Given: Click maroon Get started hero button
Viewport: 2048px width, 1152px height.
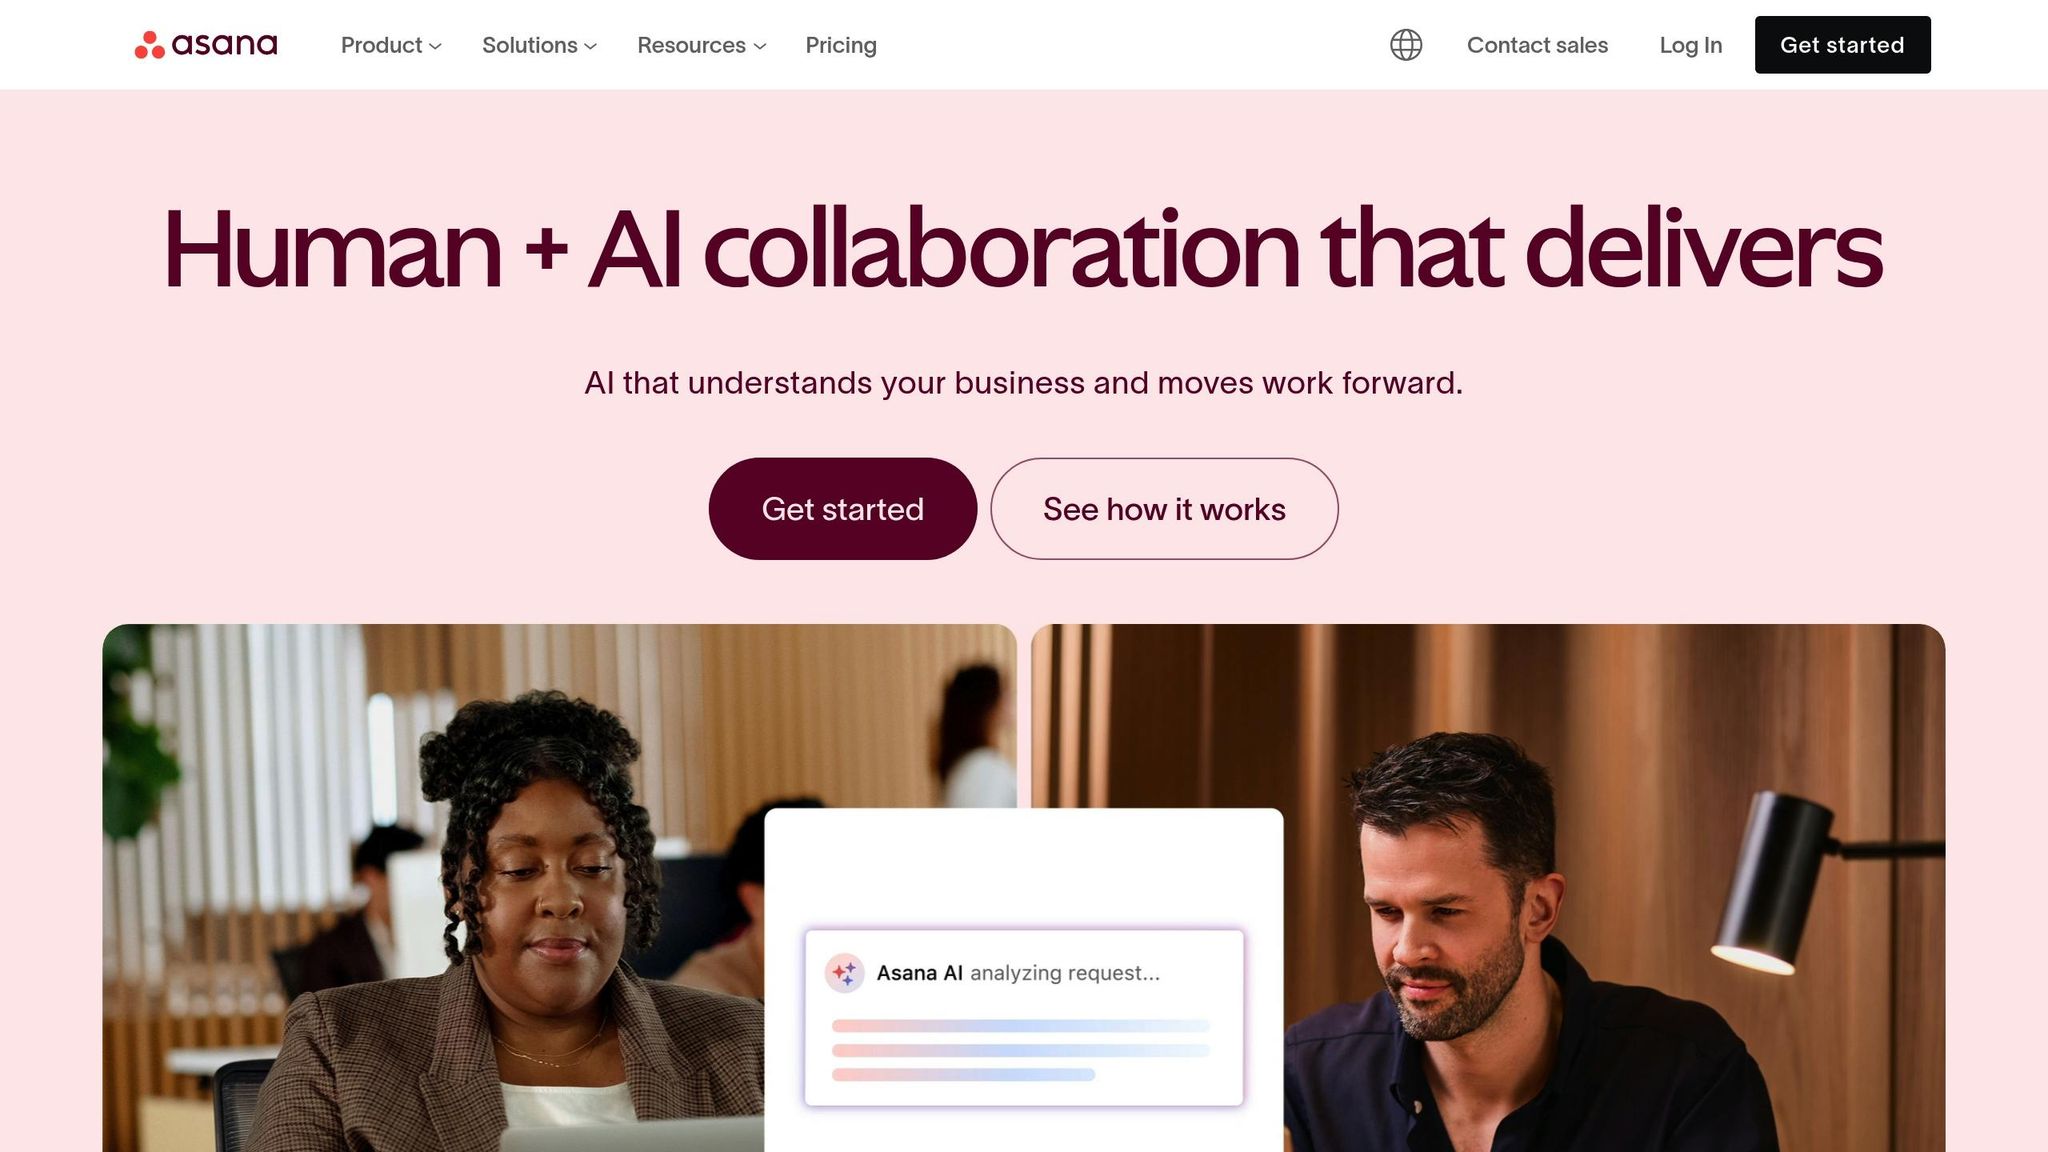Looking at the screenshot, I should point(843,509).
